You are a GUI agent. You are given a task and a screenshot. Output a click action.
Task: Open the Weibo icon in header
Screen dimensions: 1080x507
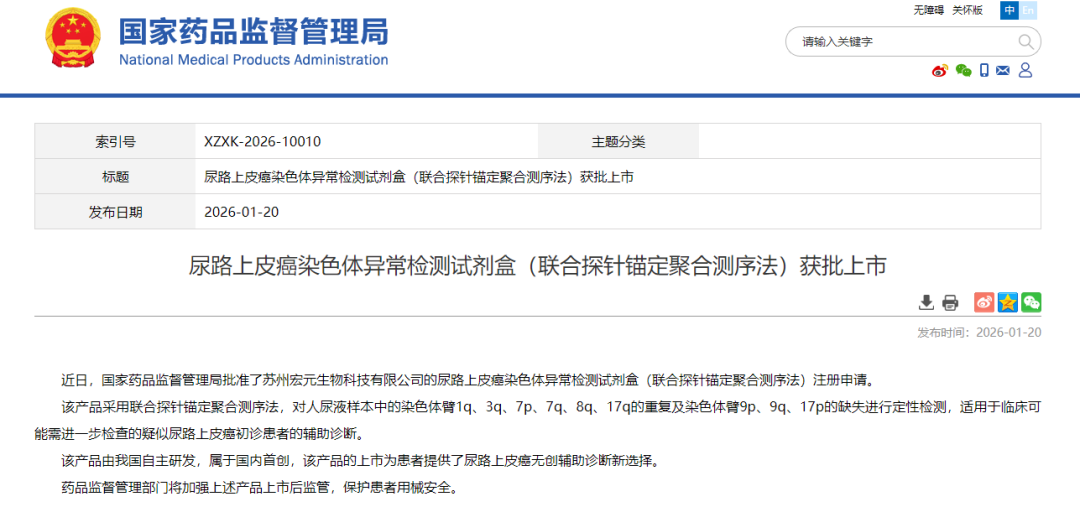click(x=940, y=70)
